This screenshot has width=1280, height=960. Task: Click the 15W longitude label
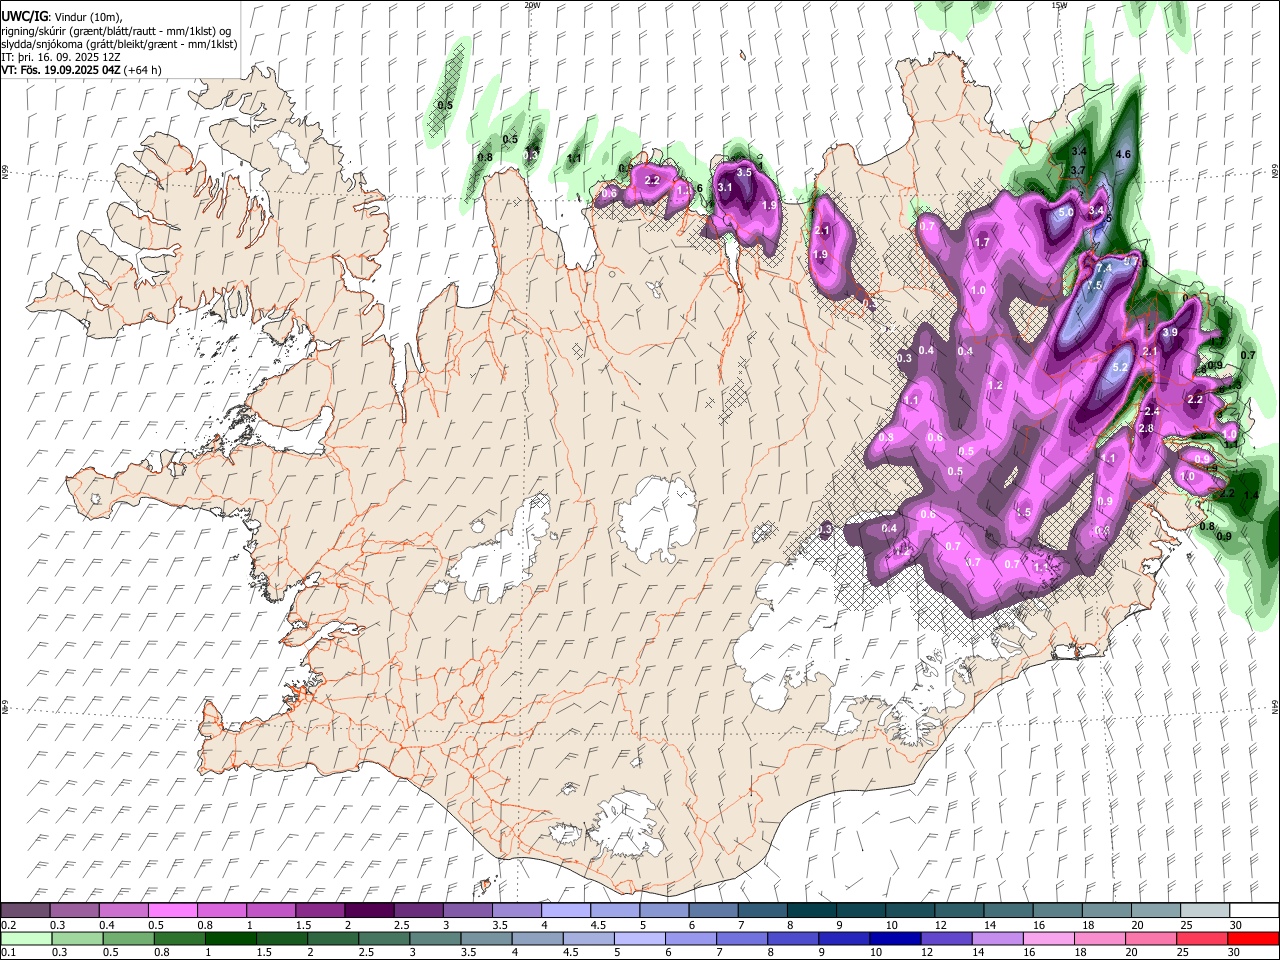(1058, 5)
